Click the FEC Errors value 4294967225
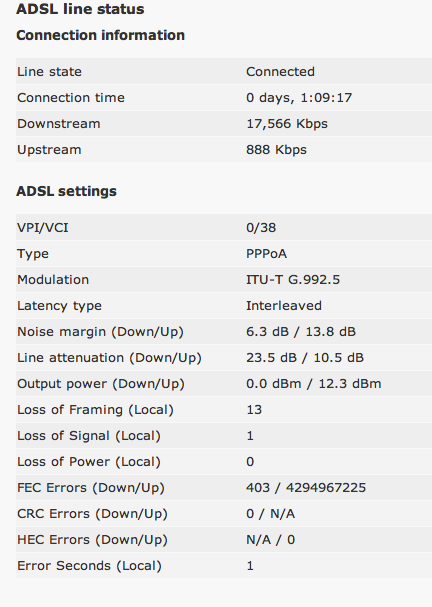The image size is (432, 607). pyautogui.click(x=326, y=488)
